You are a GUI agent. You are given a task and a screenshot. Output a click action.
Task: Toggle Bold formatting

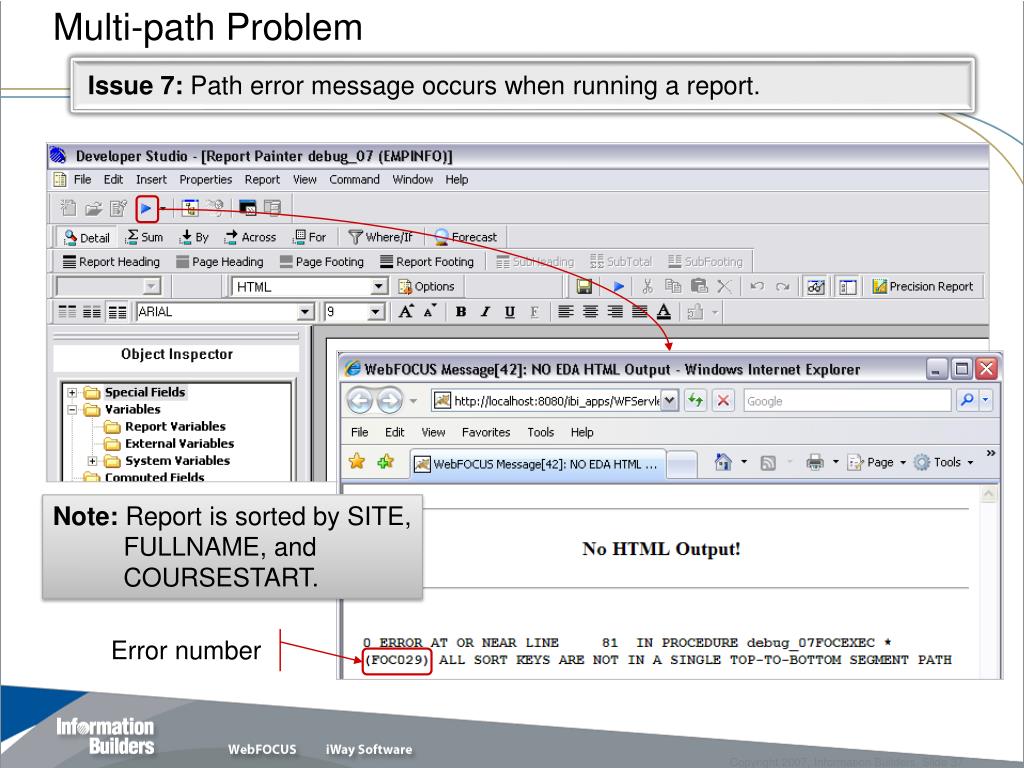(x=461, y=312)
